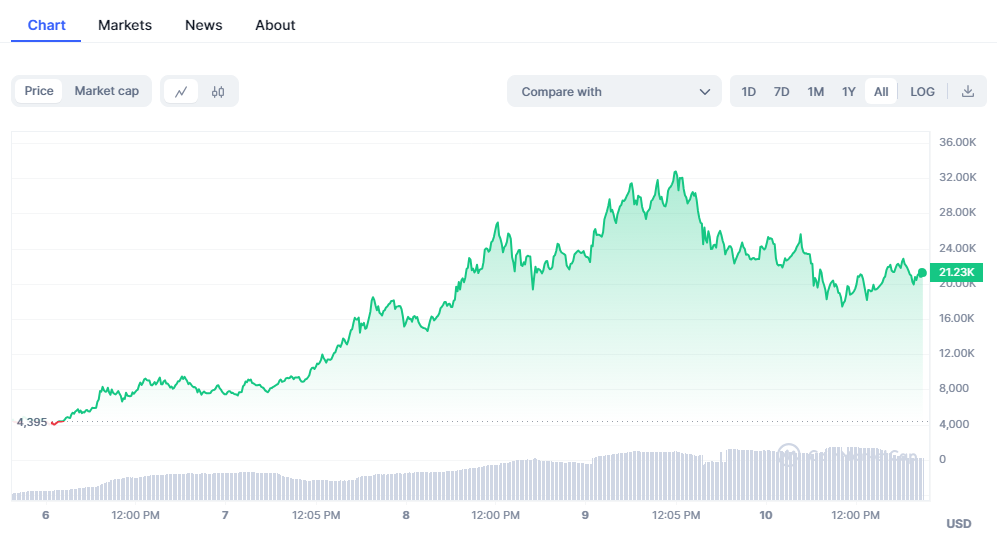Image resolution: width=997 pixels, height=535 pixels.
Task: Switch to candlestick chart icon
Action: click(x=218, y=91)
